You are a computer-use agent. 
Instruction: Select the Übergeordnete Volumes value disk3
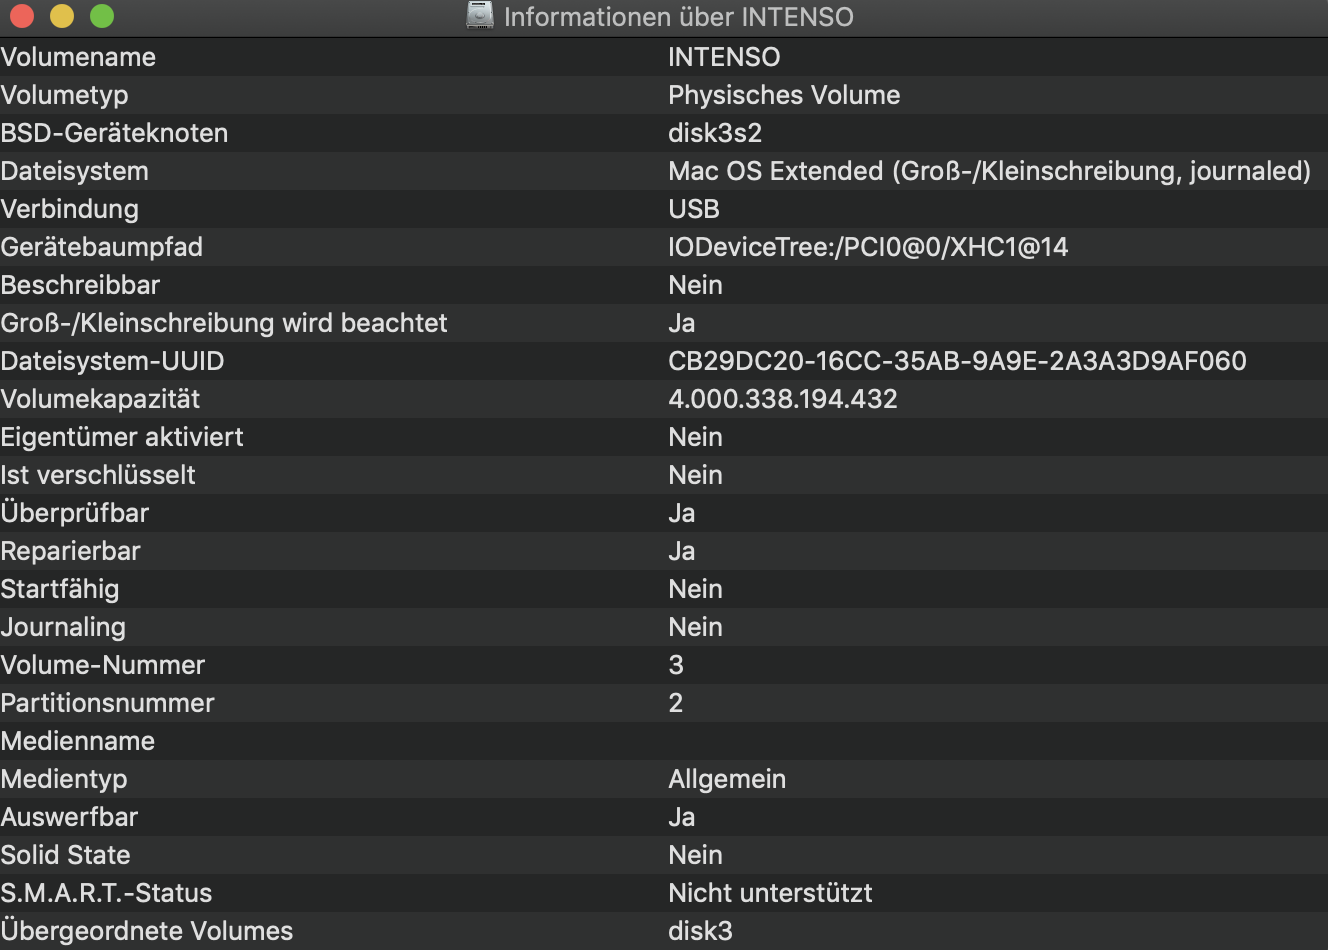click(x=700, y=931)
